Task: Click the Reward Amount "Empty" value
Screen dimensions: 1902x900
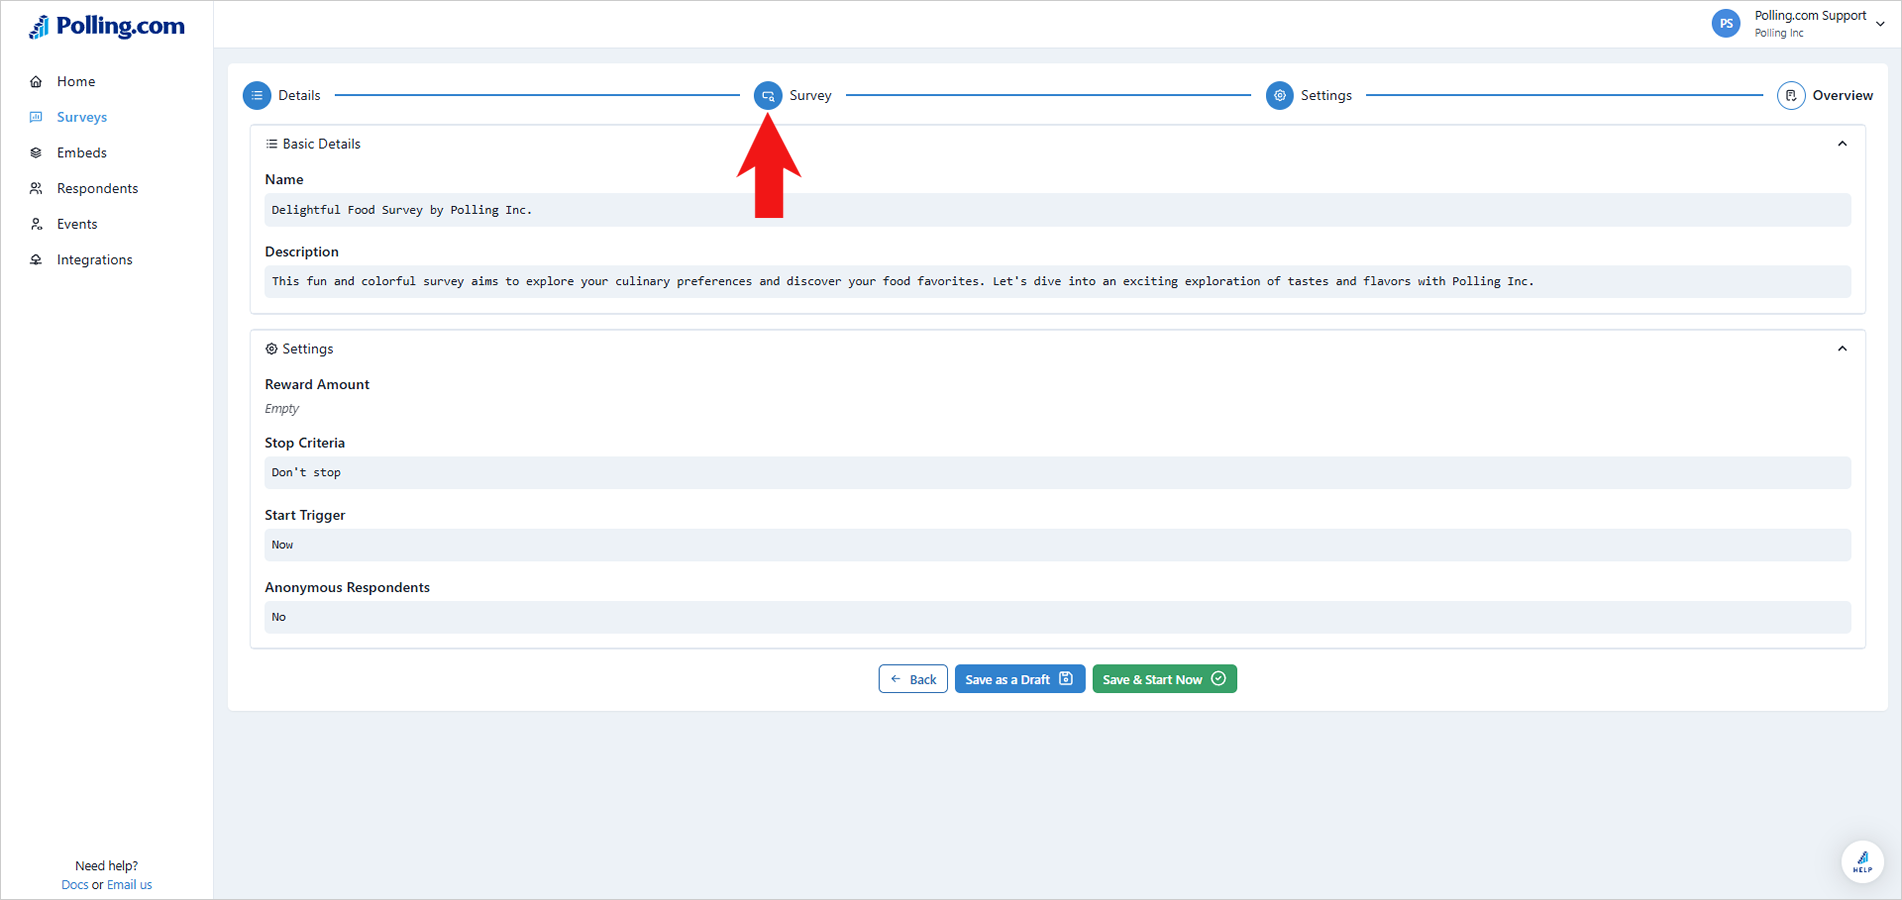Action: tap(282, 409)
